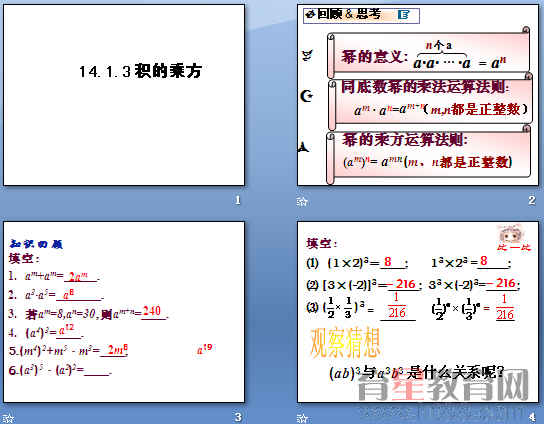Screen dimensions: 544x424
Task: Click the question (ab)³与a³b³是什么关系呢
Action: pyautogui.click(x=416, y=373)
